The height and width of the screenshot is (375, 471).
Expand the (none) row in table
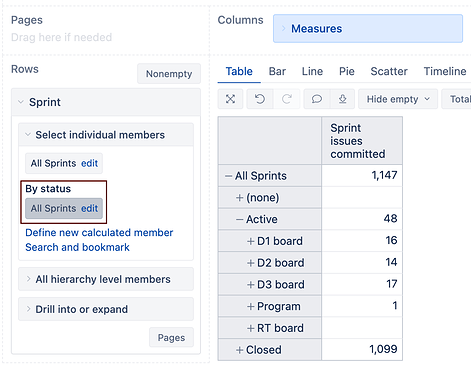[x=239, y=198]
